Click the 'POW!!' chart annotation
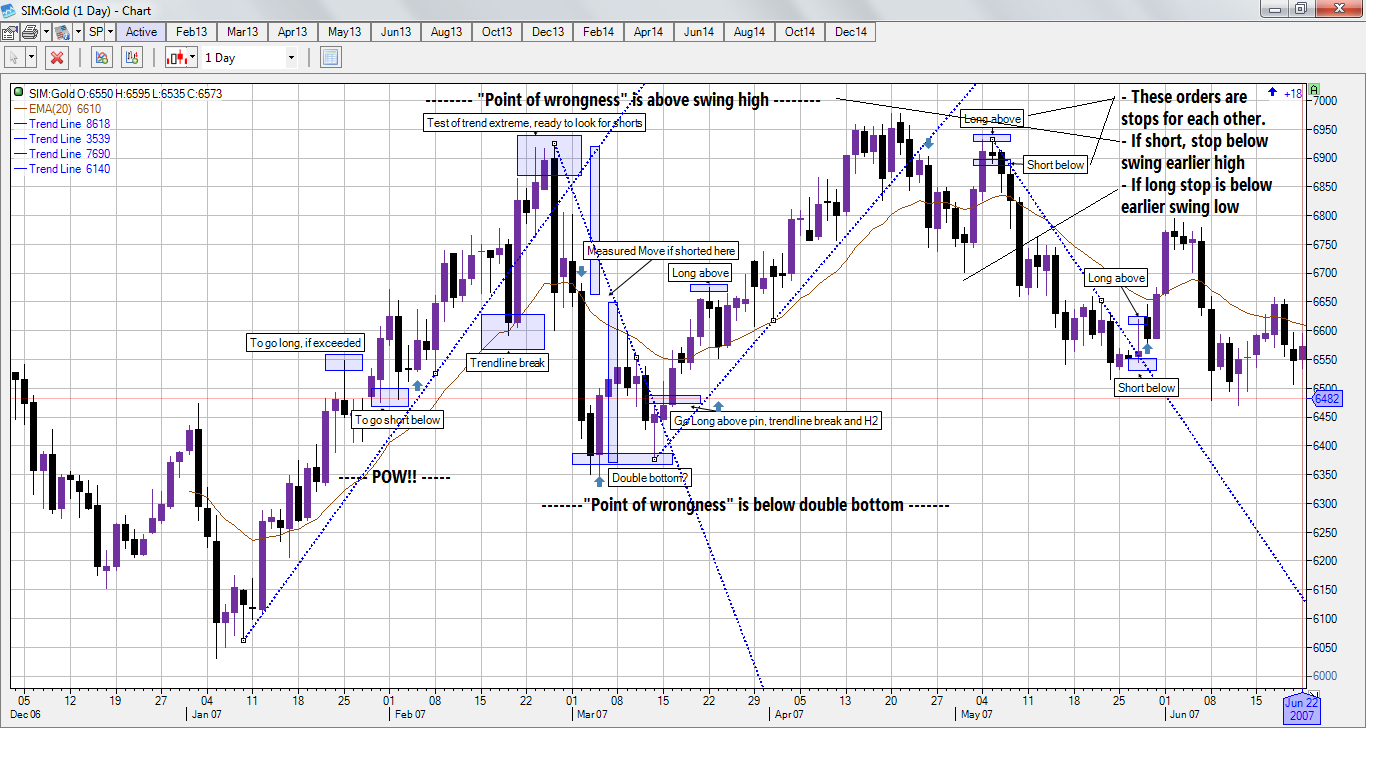Viewport: 1376px width, 760px height. tap(395, 477)
